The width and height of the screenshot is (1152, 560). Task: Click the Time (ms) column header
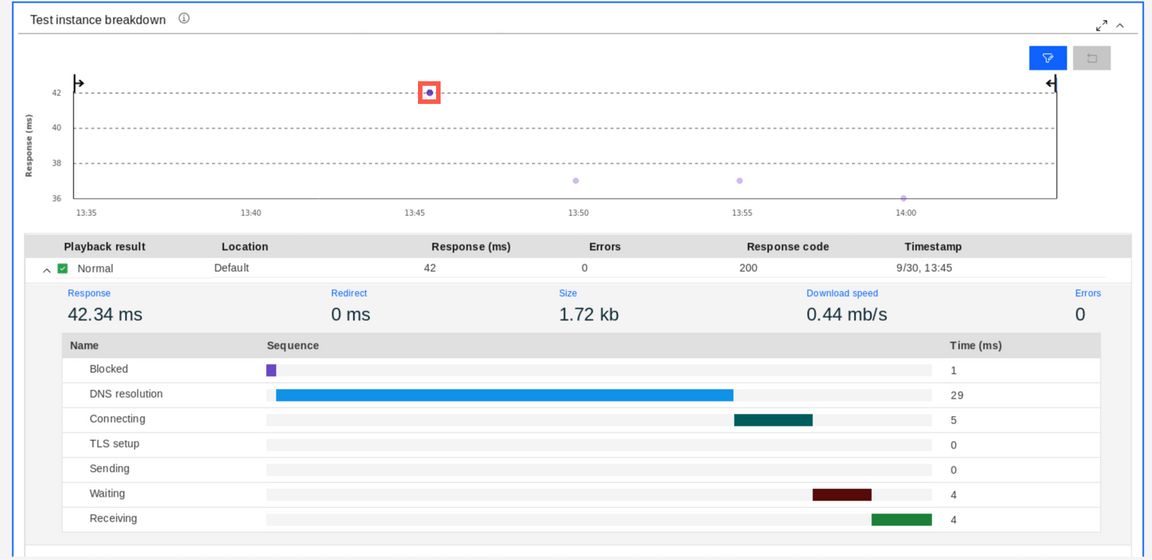coord(976,345)
